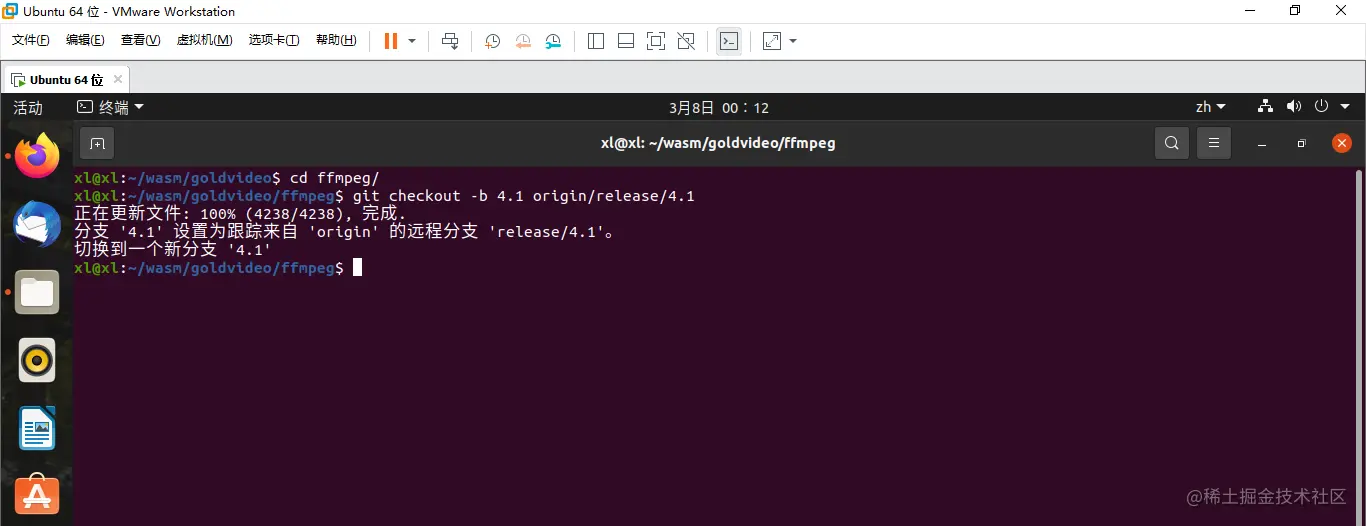Viewport: 1366px width, 526px height.
Task: Pause the virtual machine with the orange pause button
Action: (x=390, y=41)
